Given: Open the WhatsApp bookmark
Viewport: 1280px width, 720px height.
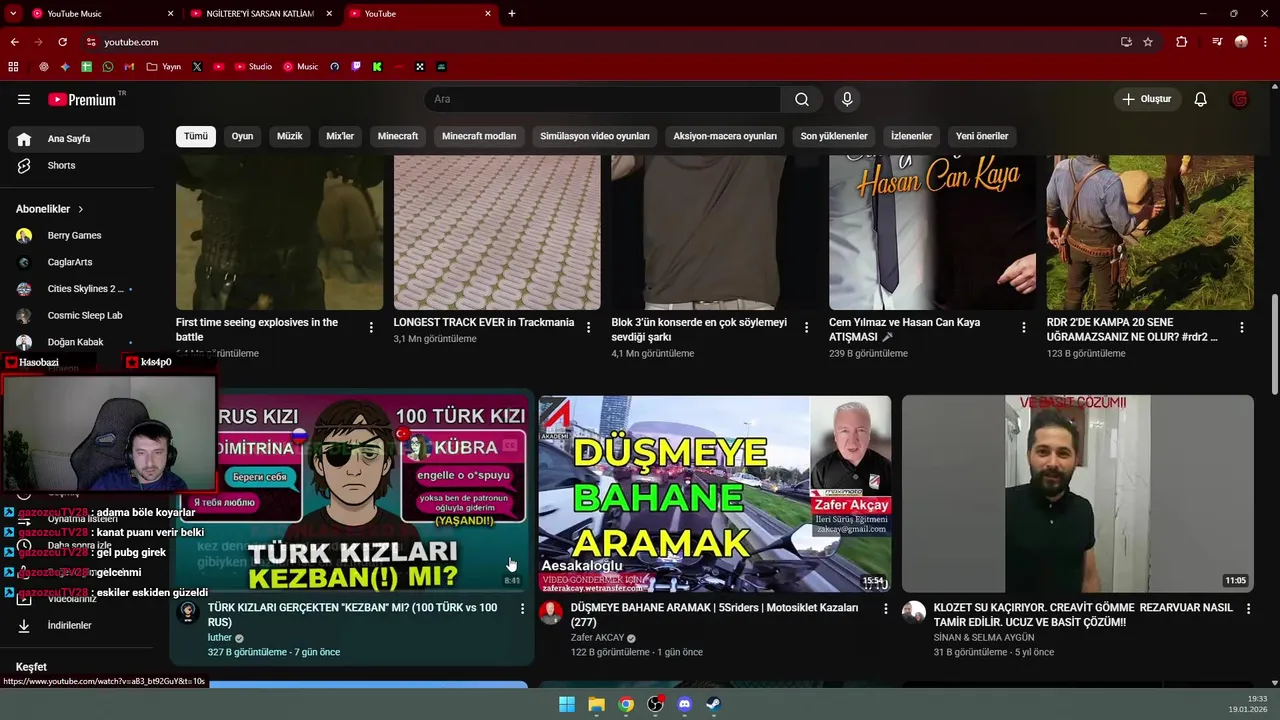Looking at the screenshot, I should click(108, 67).
